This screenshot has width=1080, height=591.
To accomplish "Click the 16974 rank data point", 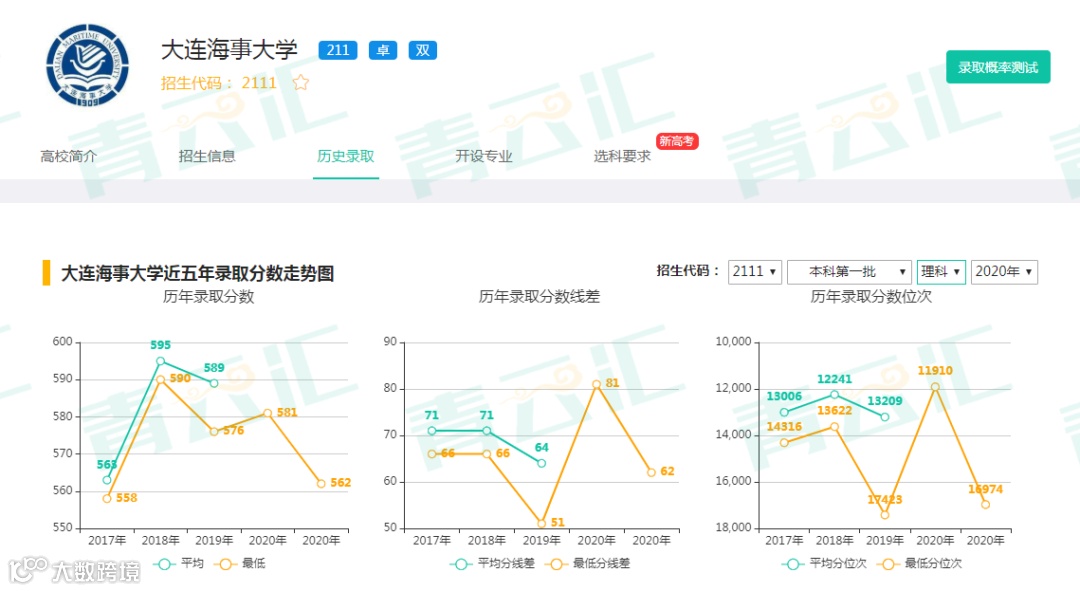I will point(986,505).
